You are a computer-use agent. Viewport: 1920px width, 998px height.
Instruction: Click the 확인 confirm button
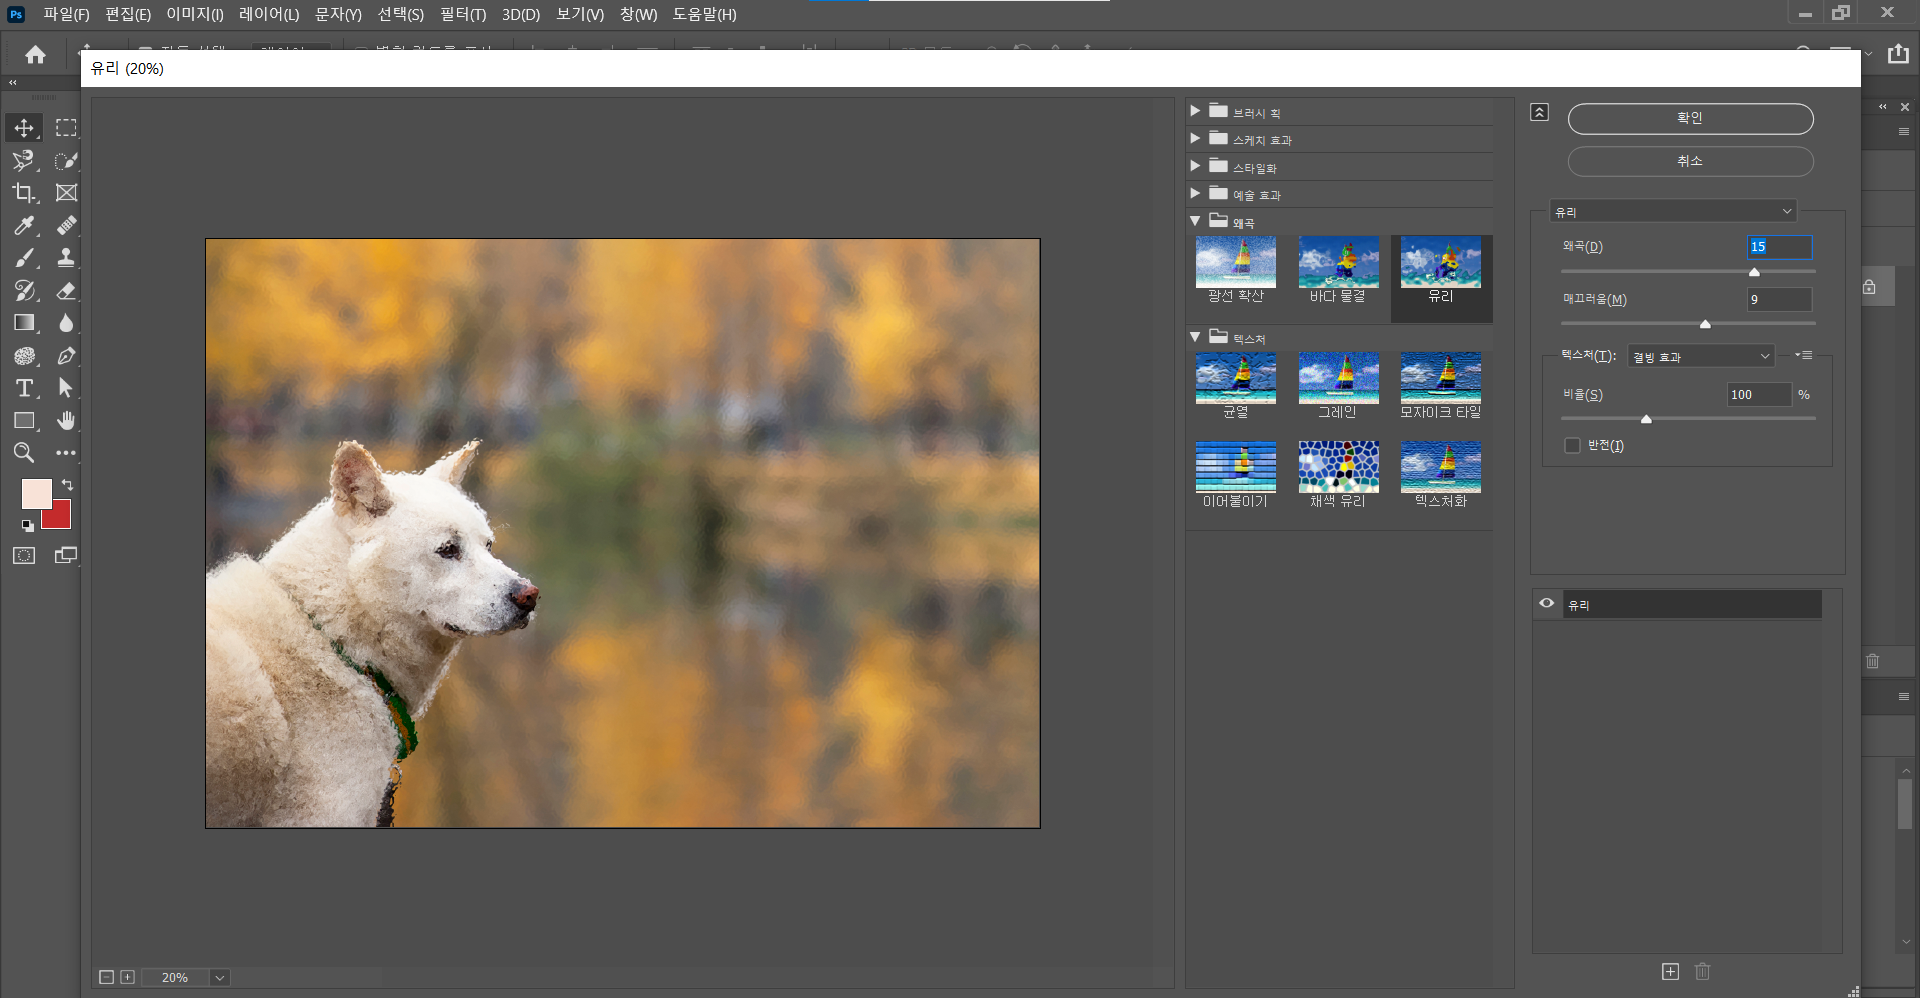(x=1690, y=118)
